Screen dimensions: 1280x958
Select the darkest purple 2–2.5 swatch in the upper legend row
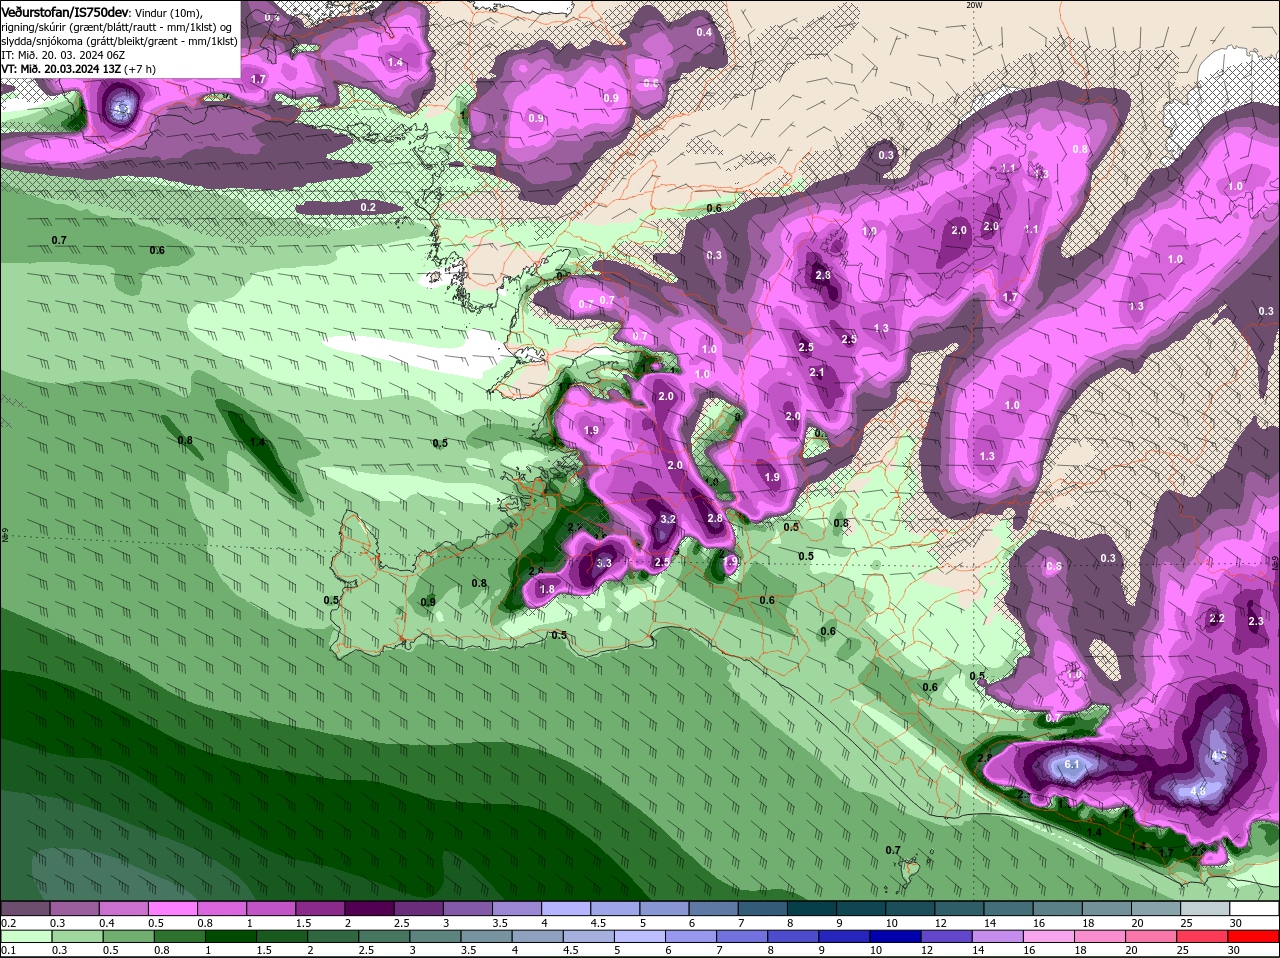(370, 908)
